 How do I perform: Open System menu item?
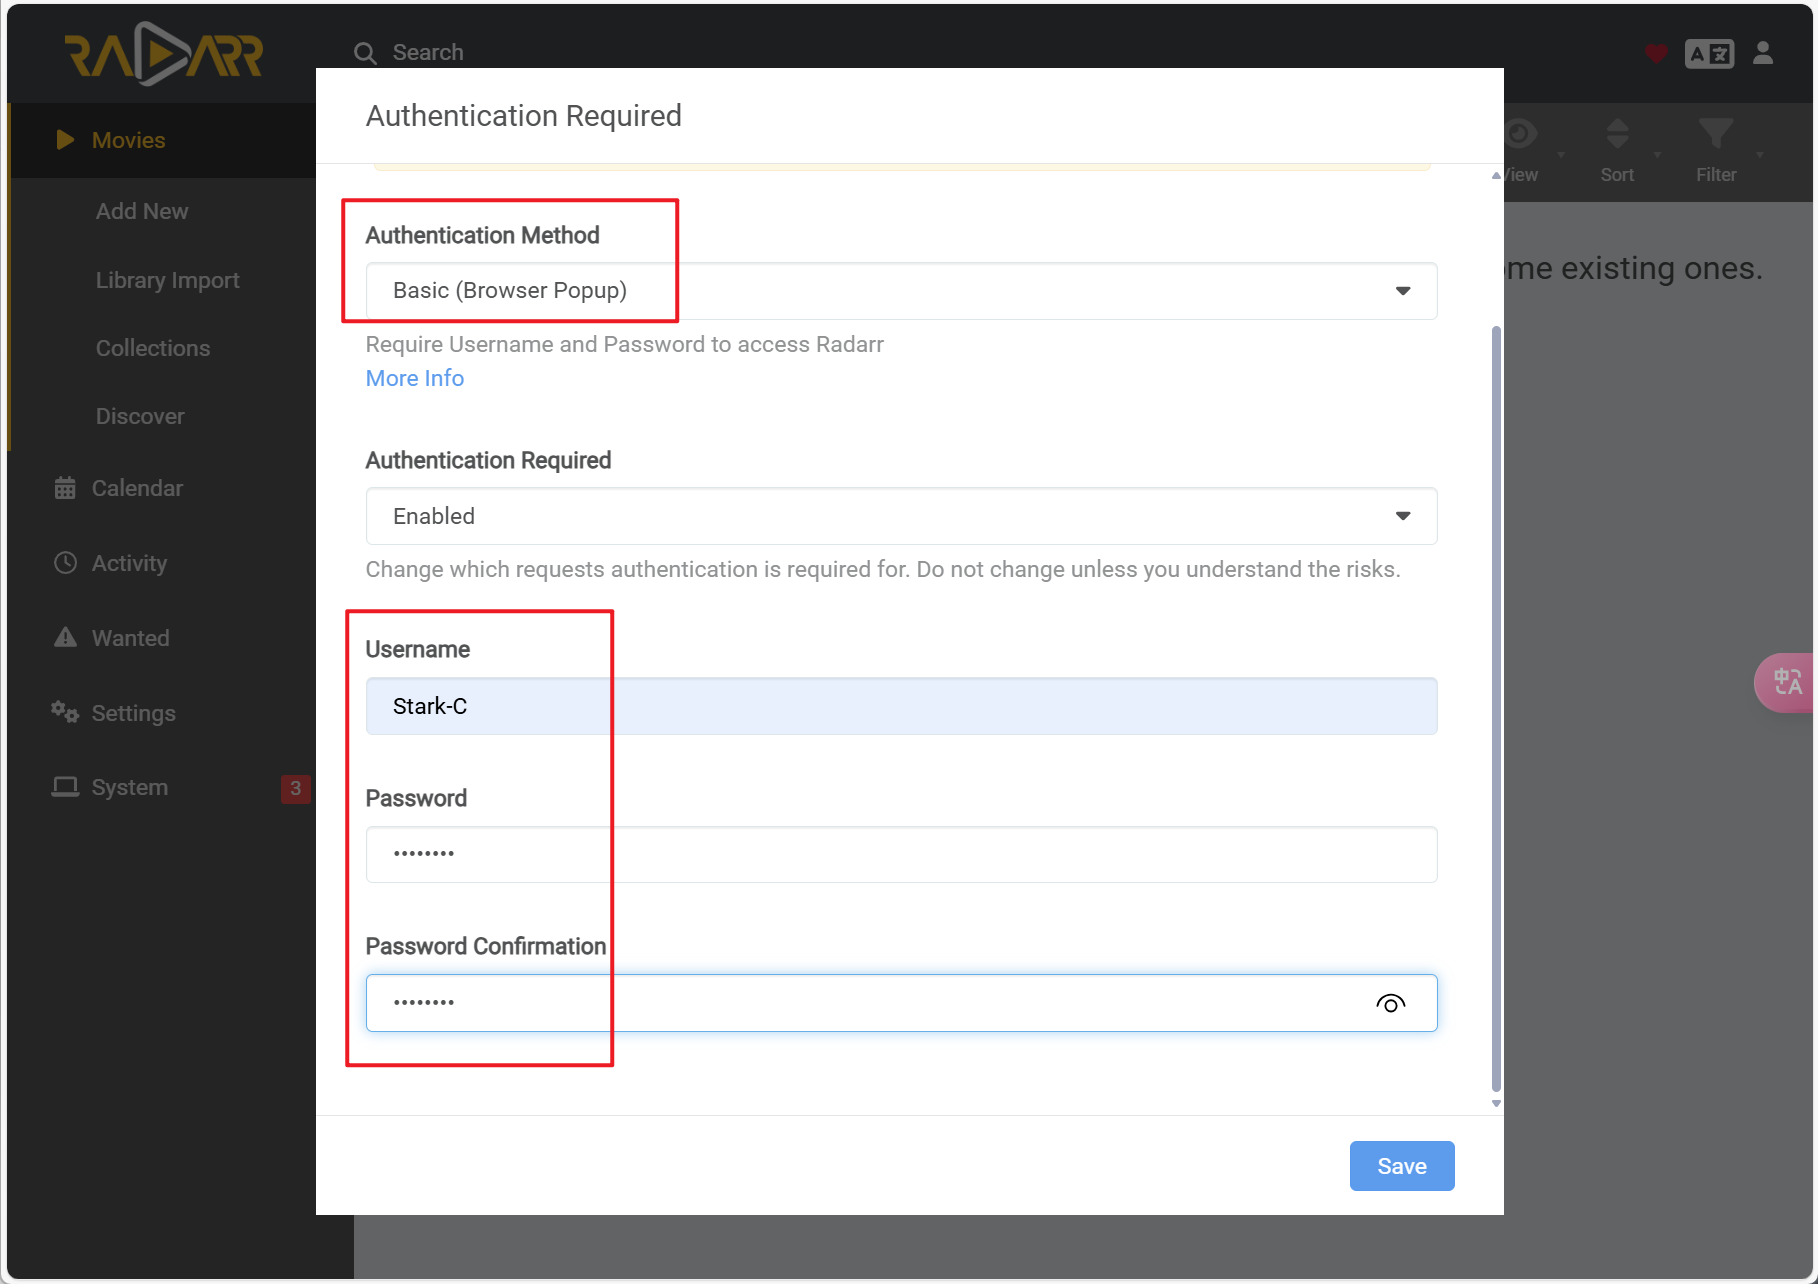pyautogui.click(x=129, y=787)
